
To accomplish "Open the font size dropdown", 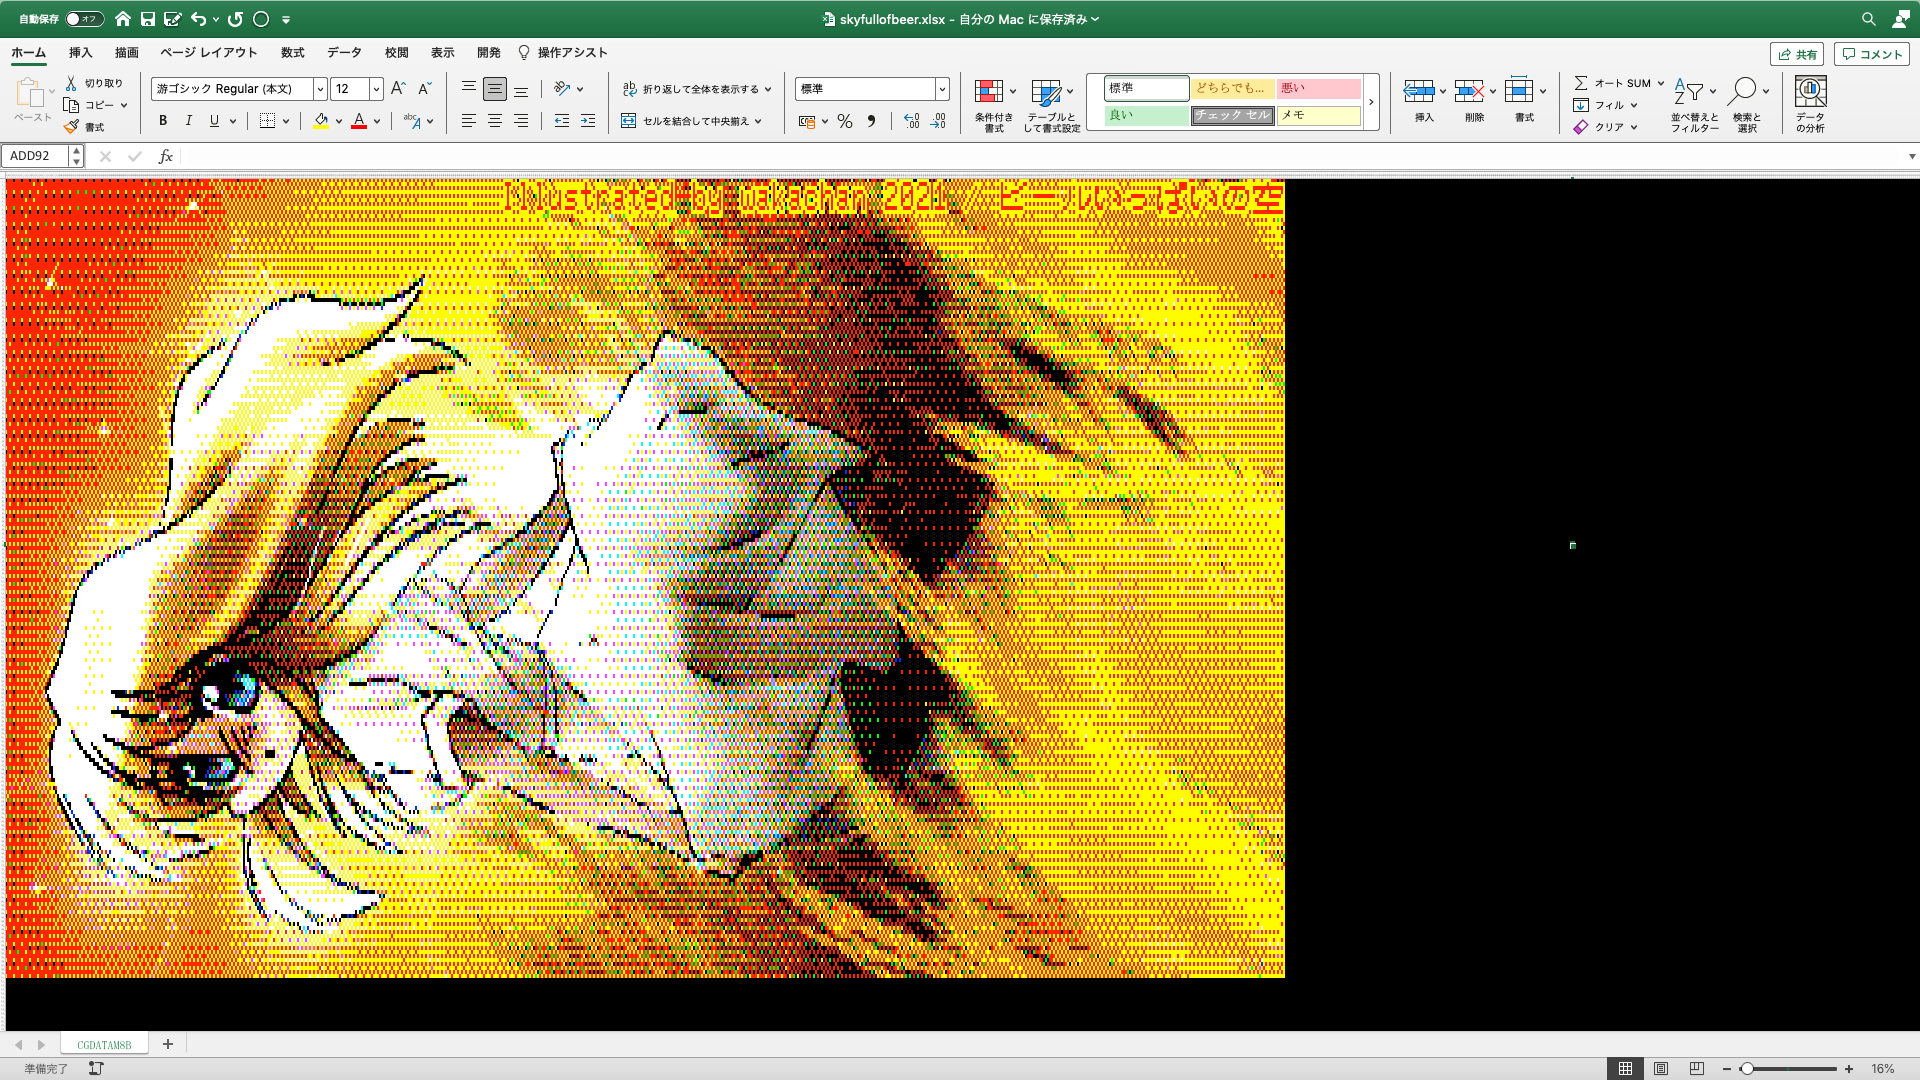I will tap(376, 89).
